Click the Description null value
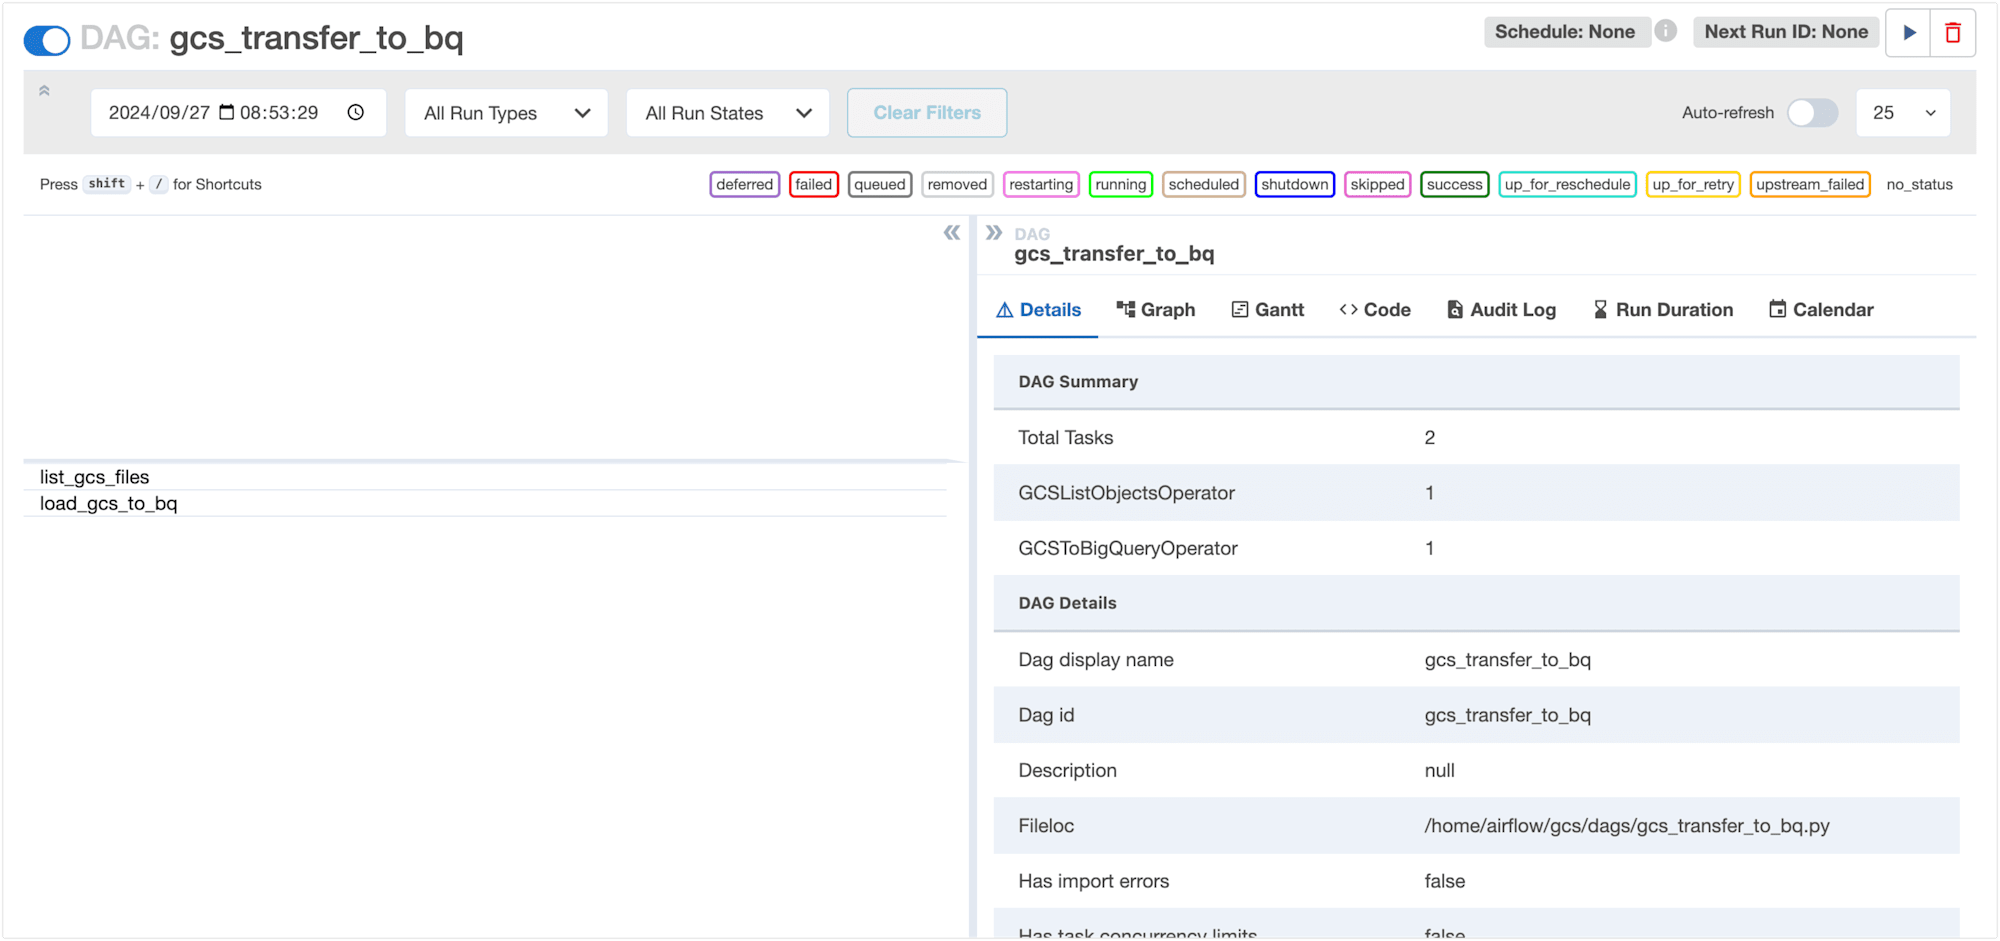 (1439, 770)
